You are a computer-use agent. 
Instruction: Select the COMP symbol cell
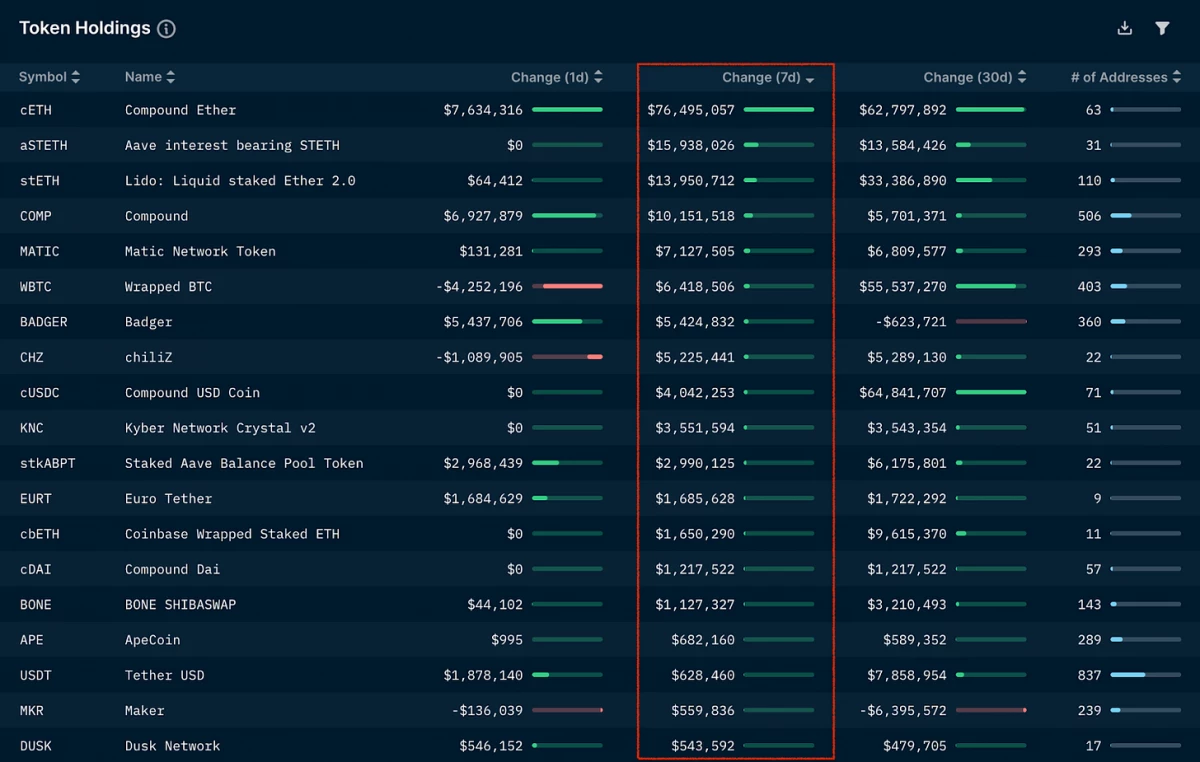tap(36, 216)
